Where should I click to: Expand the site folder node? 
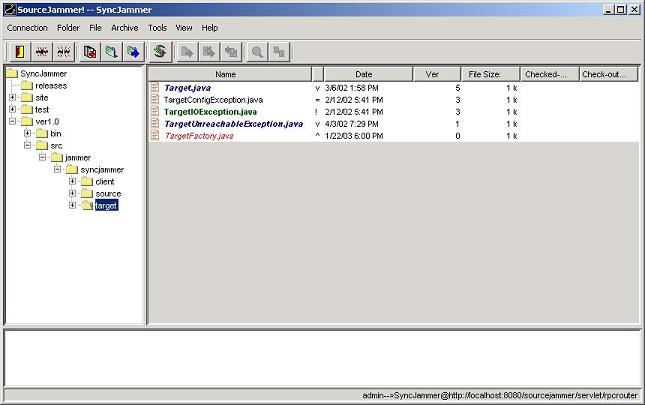pyautogui.click(x=12, y=97)
